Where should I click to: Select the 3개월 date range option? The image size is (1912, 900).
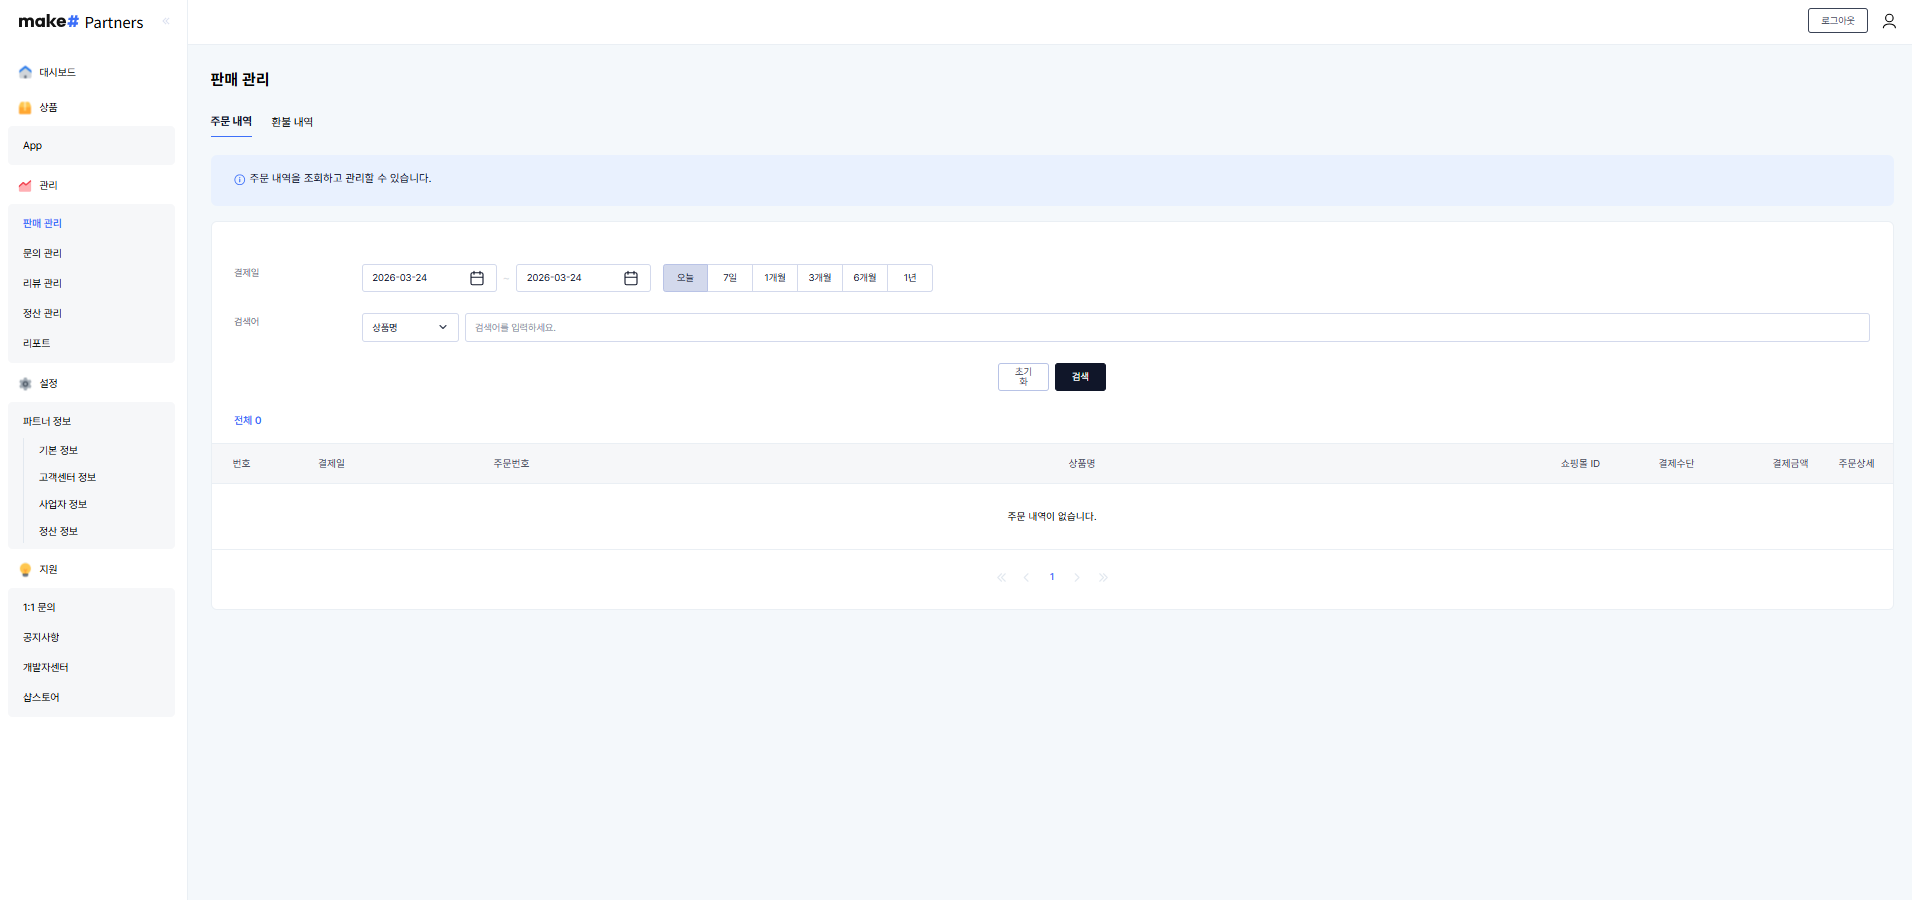tap(820, 278)
